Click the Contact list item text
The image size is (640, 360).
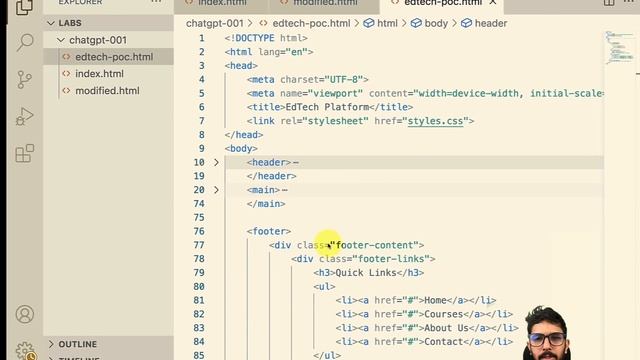[x=443, y=342]
